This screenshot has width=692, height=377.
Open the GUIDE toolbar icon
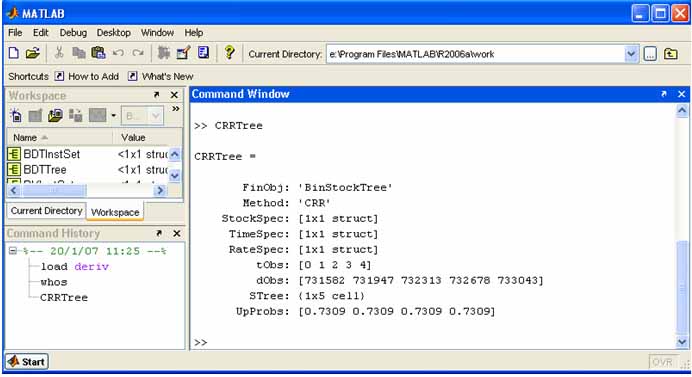point(183,53)
